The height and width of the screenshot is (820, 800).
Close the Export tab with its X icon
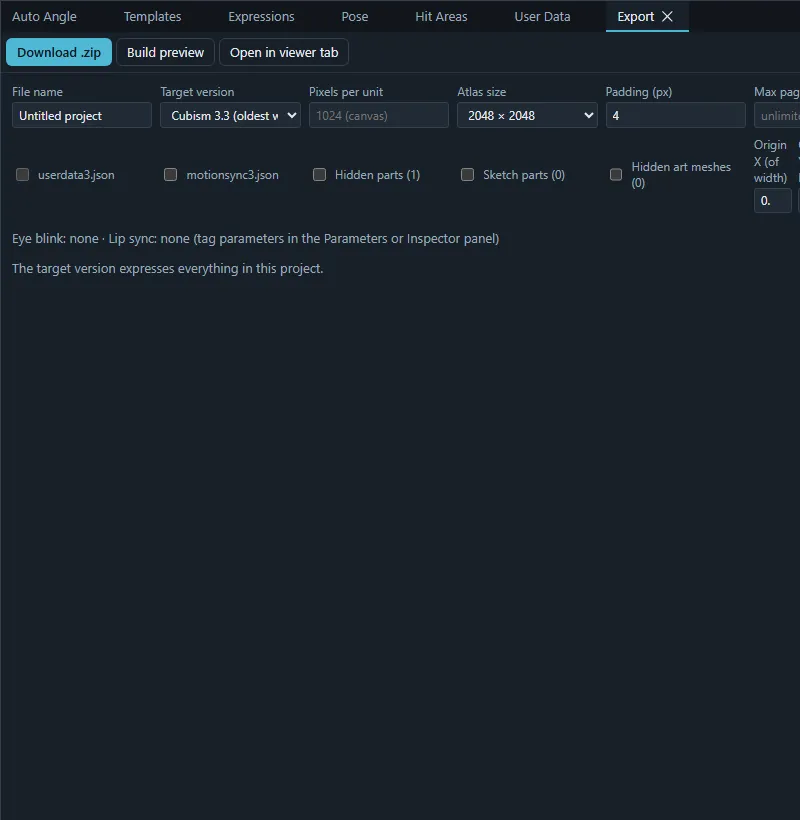click(667, 17)
